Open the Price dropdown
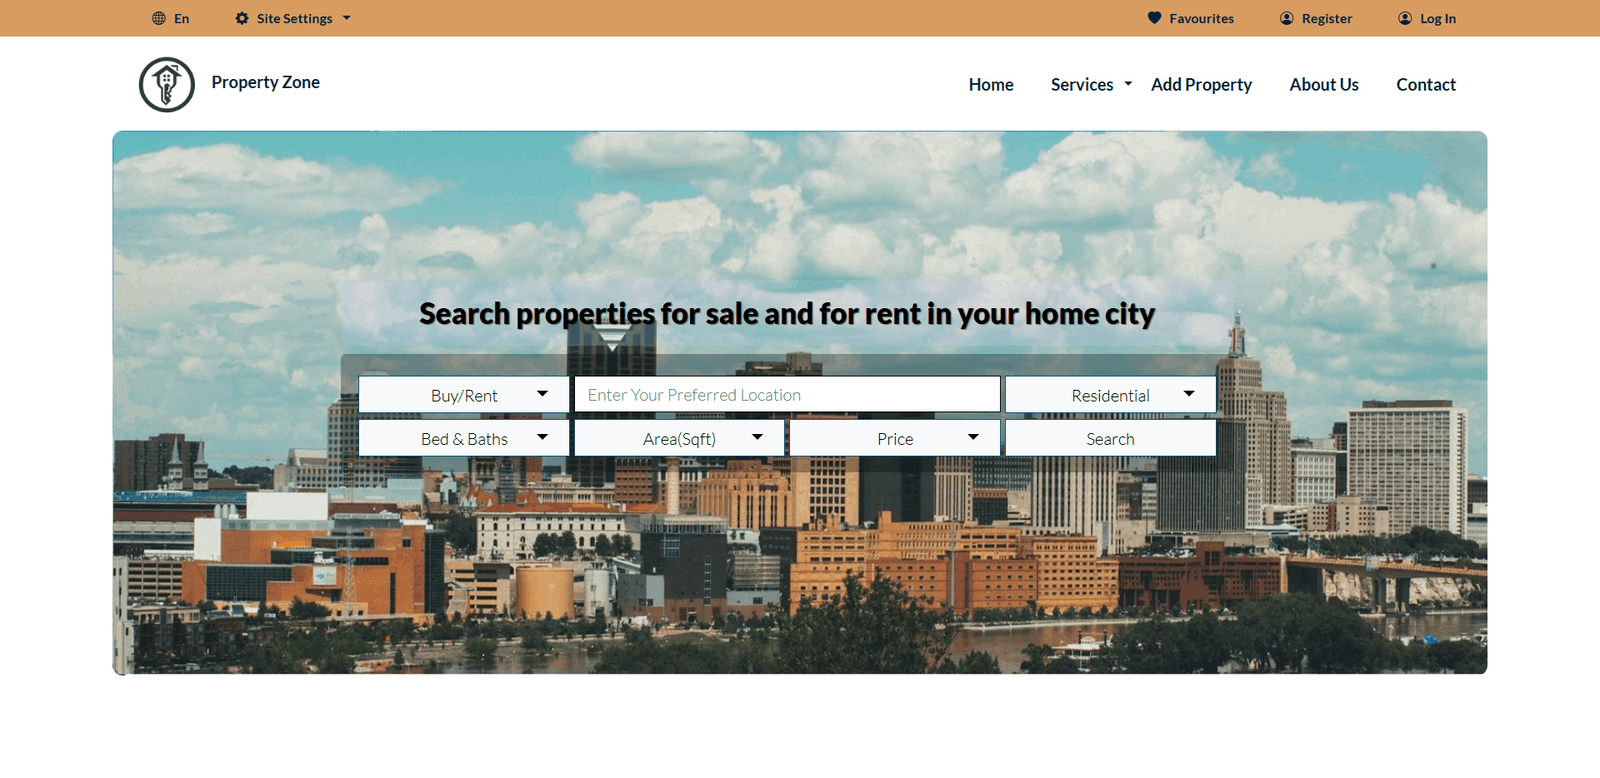Image resolution: width=1600 pixels, height=778 pixels. 895,438
